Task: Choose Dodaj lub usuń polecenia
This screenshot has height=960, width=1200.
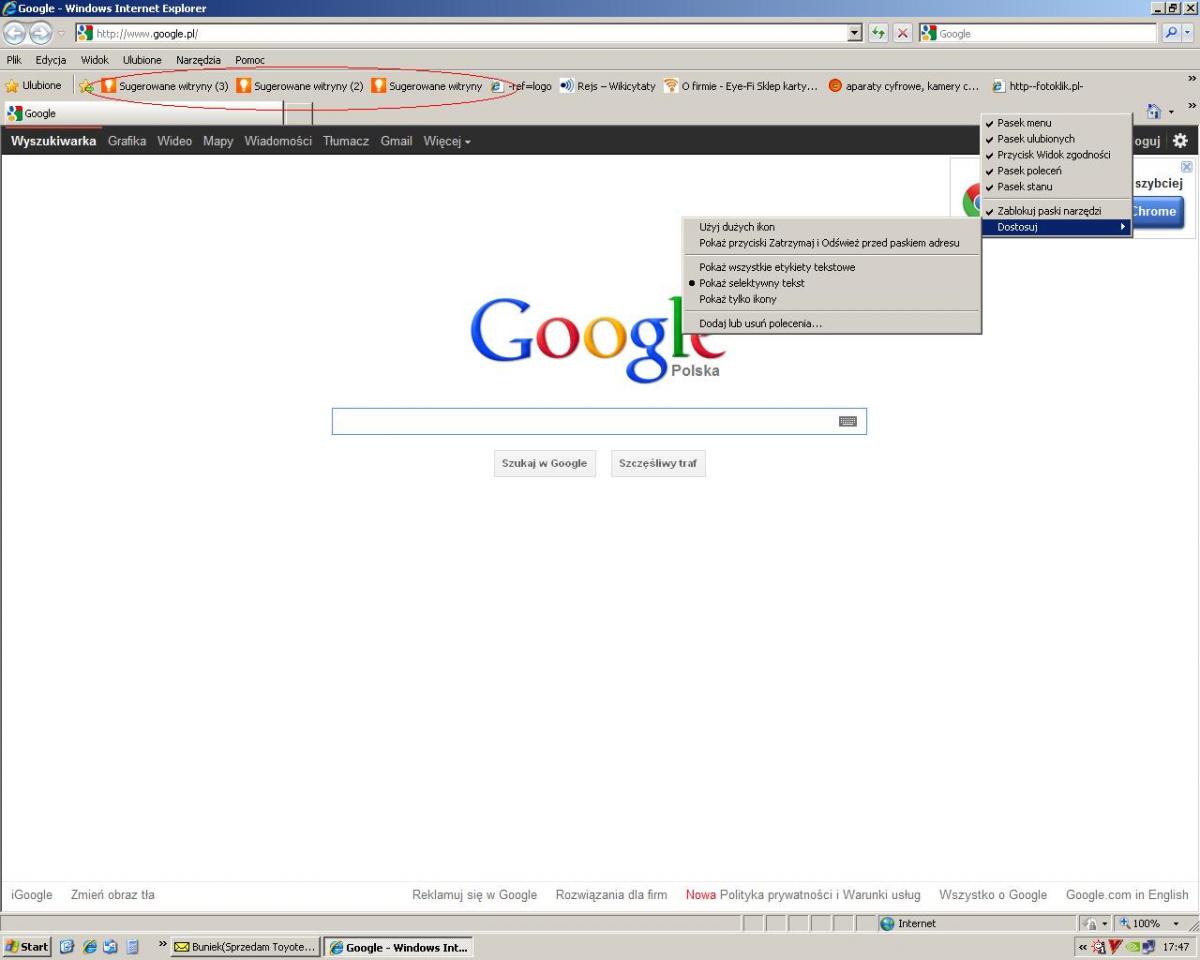Action: coord(831,323)
